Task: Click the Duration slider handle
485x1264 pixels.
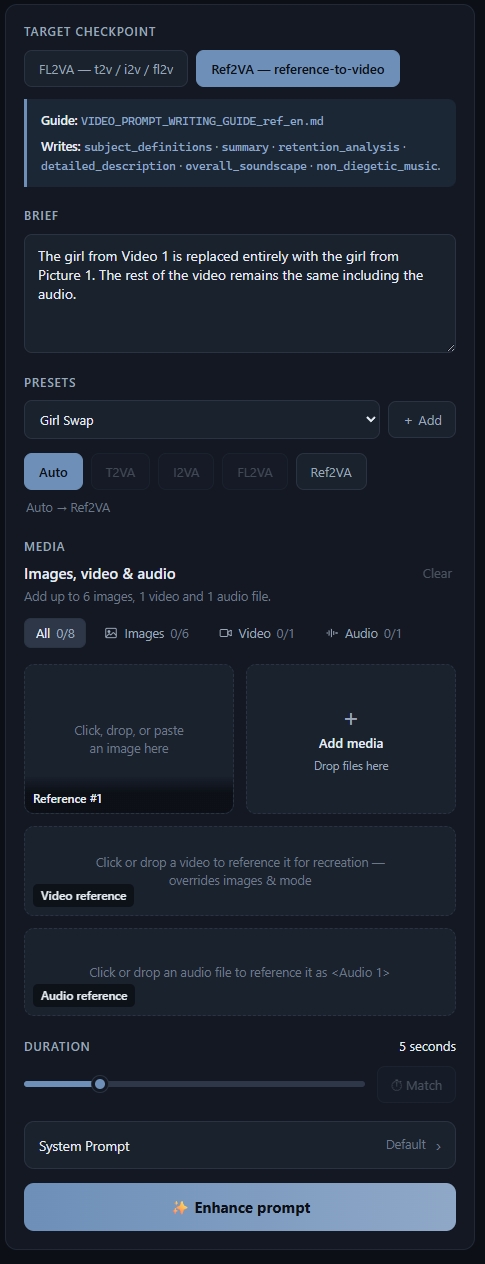Action: (100, 1084)
